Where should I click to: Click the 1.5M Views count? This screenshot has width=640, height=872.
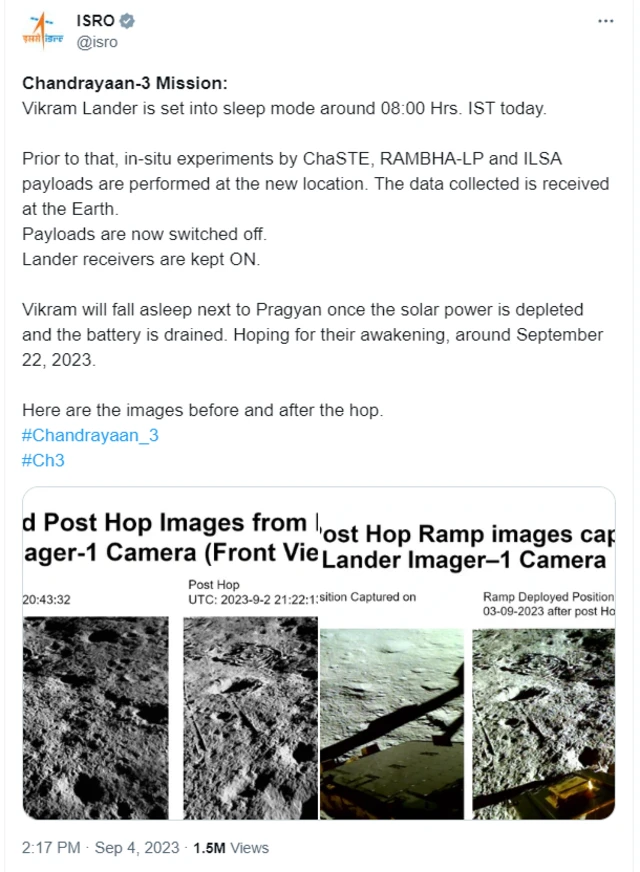coord(231,848)
